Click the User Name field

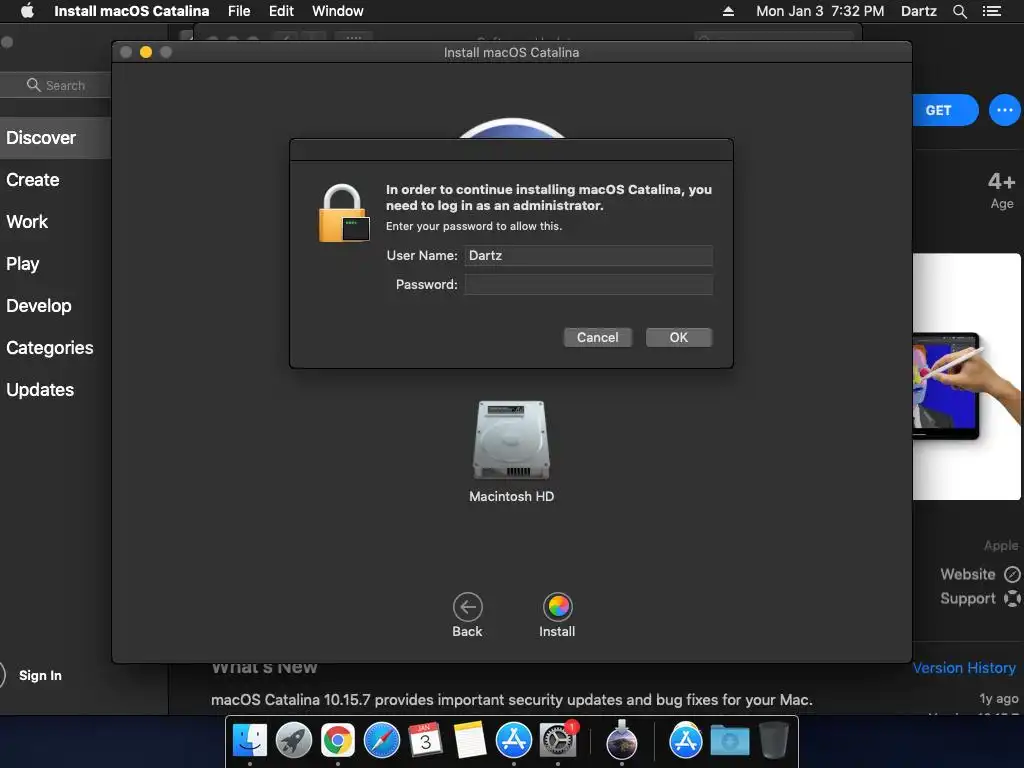point(588,255)
